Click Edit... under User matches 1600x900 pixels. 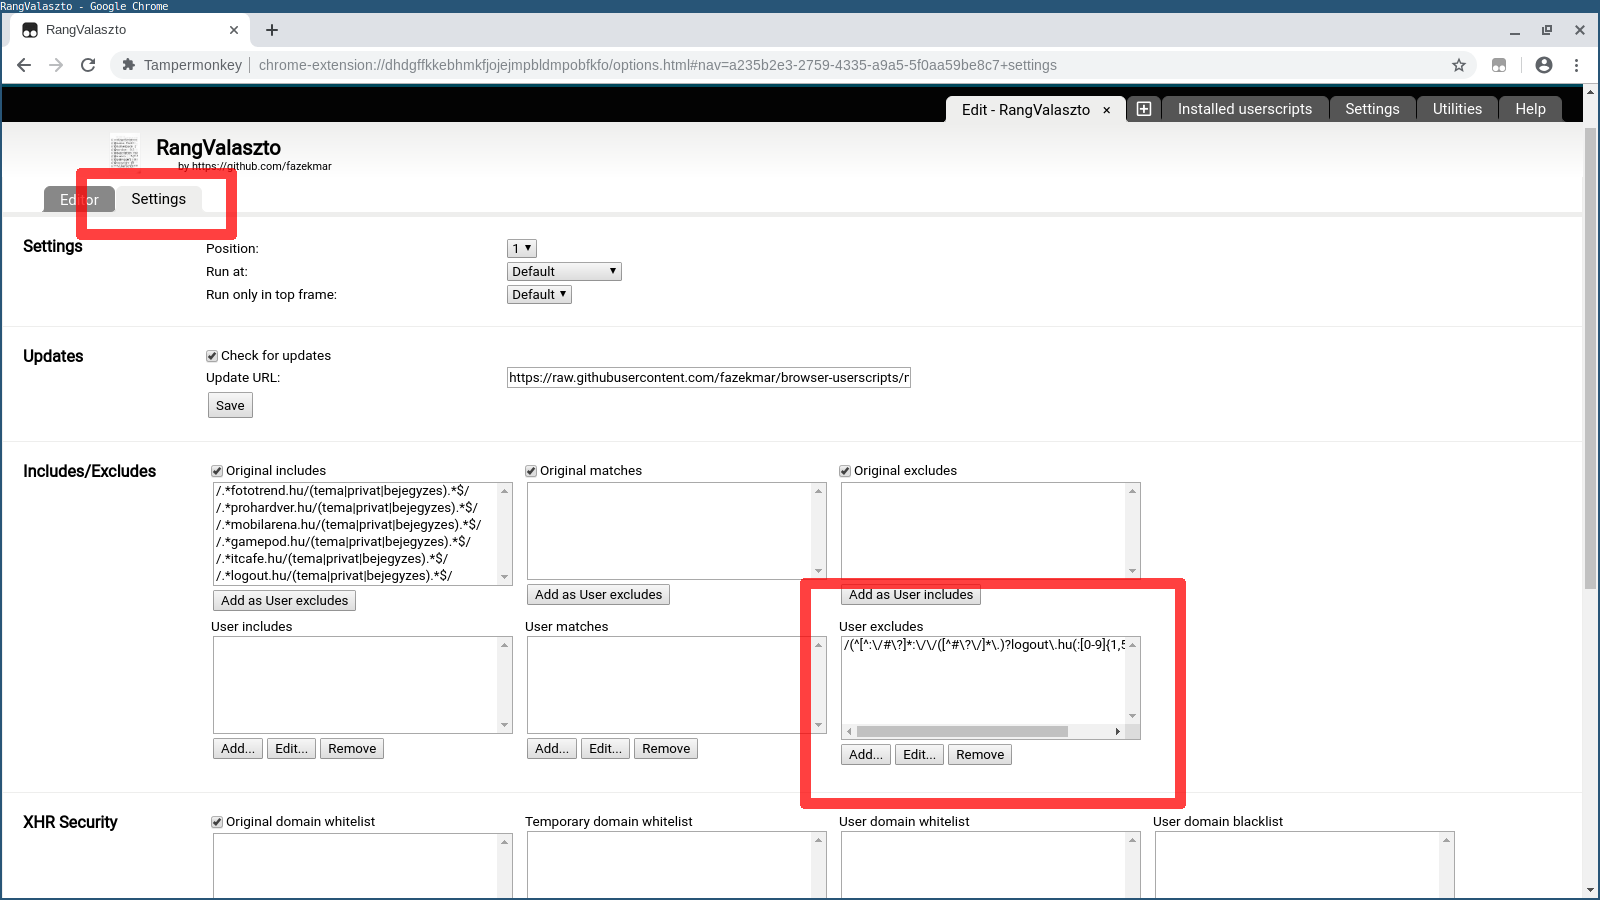pos(605,748)
